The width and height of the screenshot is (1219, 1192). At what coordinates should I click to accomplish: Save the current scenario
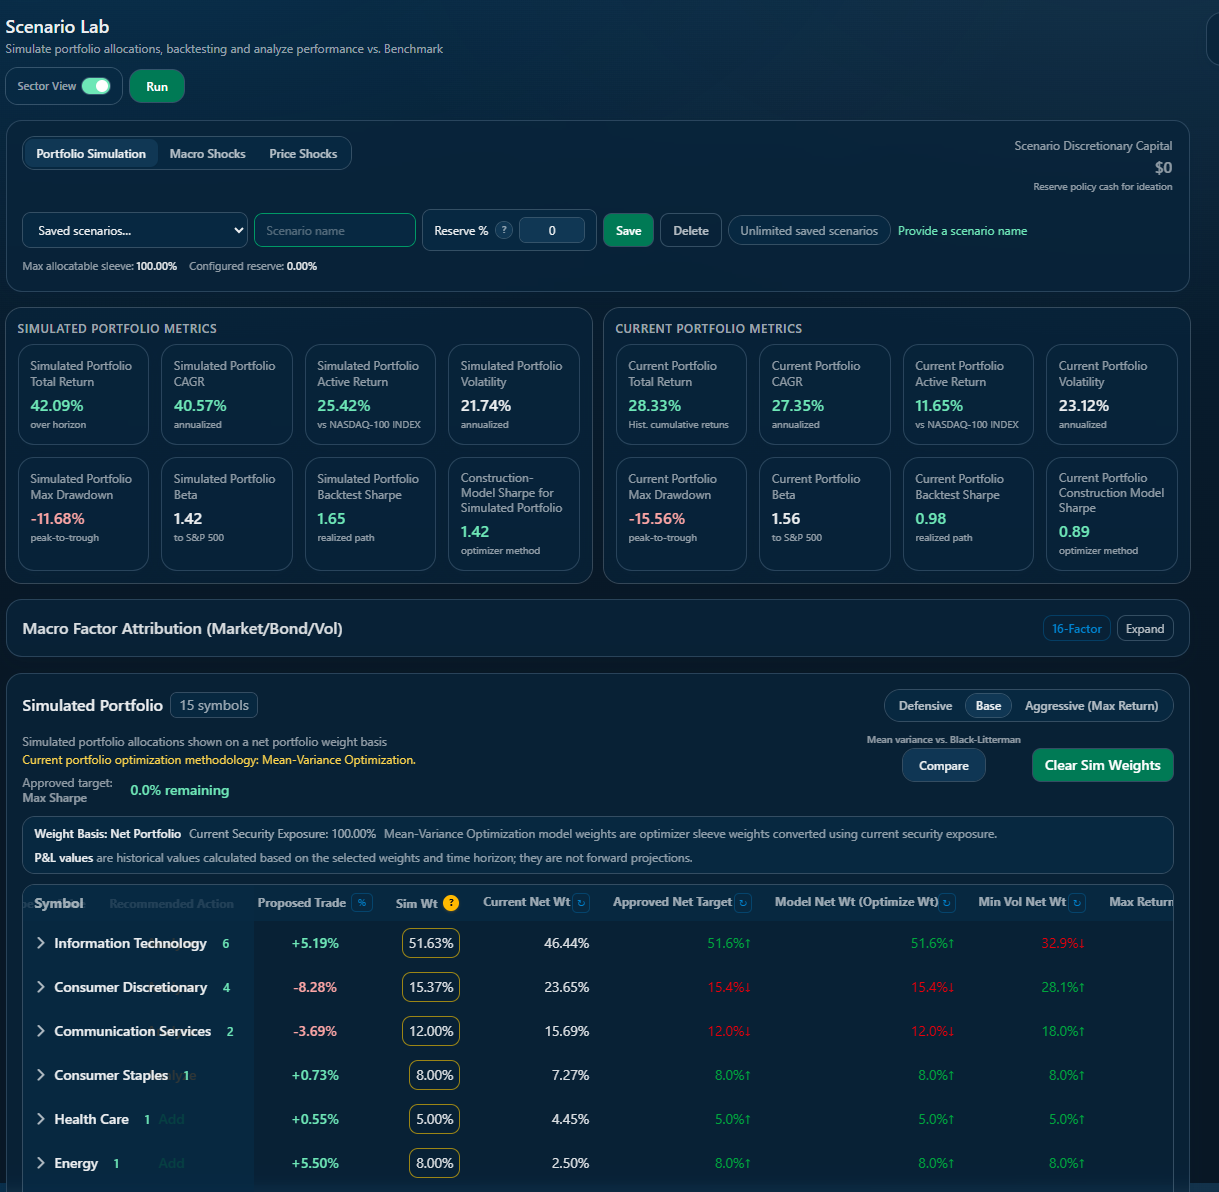click(x=628, y=230)
